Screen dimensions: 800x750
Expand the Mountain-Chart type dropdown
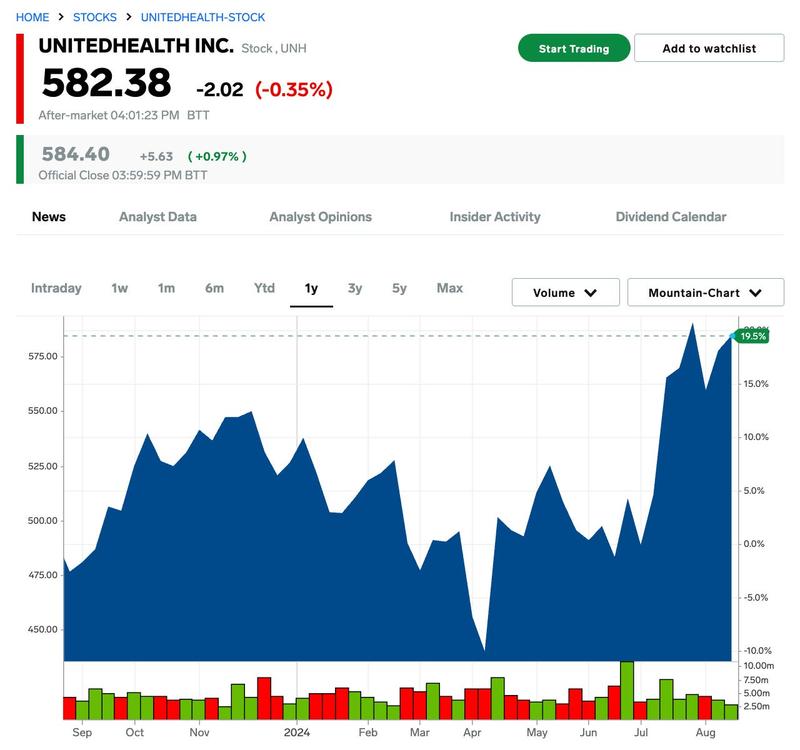click(x=706, y=292)
